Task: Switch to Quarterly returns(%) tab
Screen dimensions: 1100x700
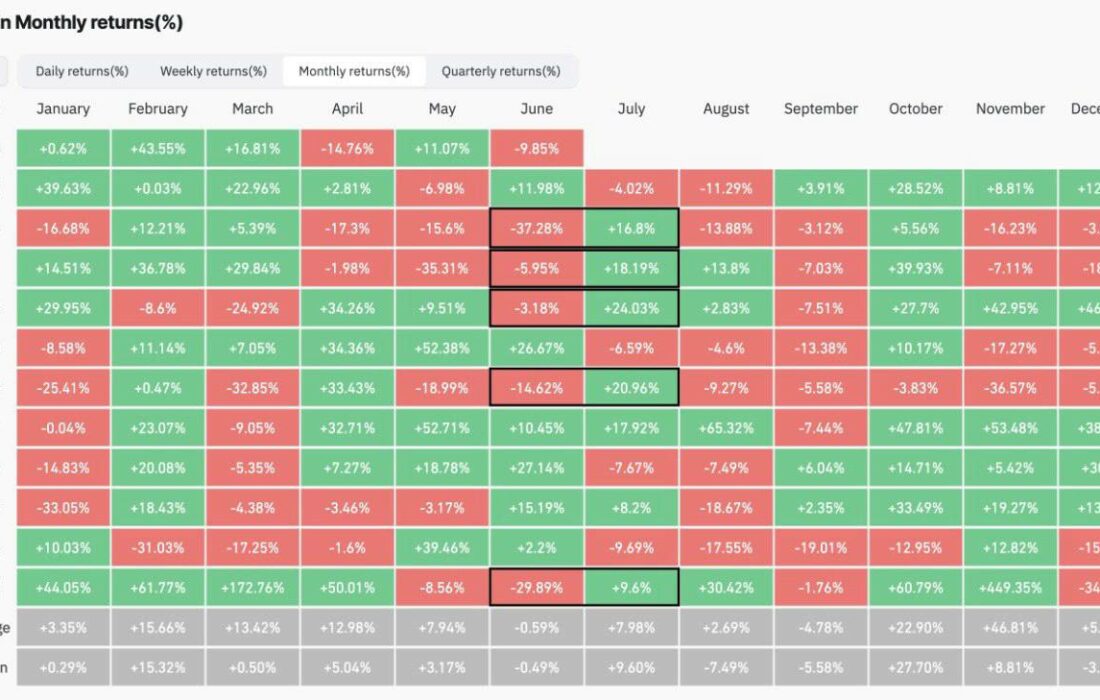Action: click(501, 72)
